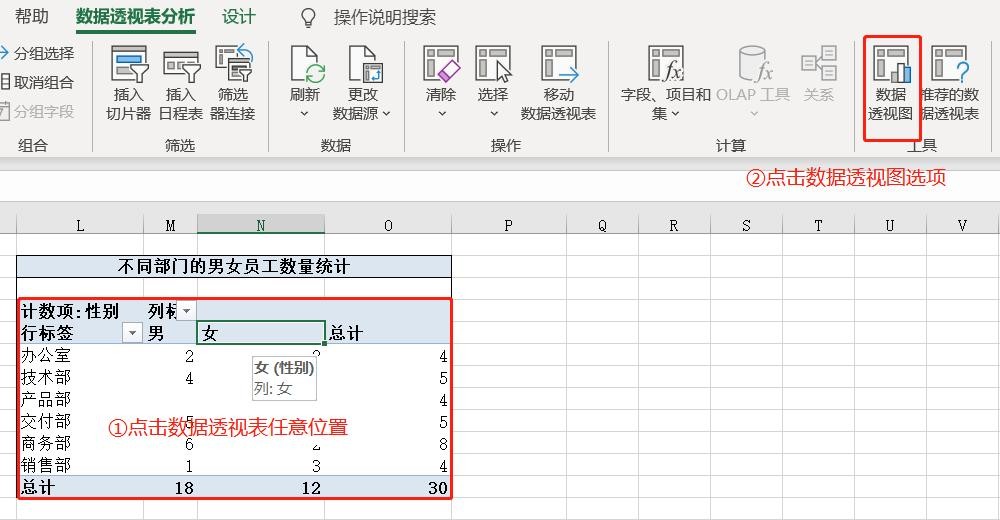Expand the 选择 select dropdown
The image size is (1000, 520).
[493, 113]
